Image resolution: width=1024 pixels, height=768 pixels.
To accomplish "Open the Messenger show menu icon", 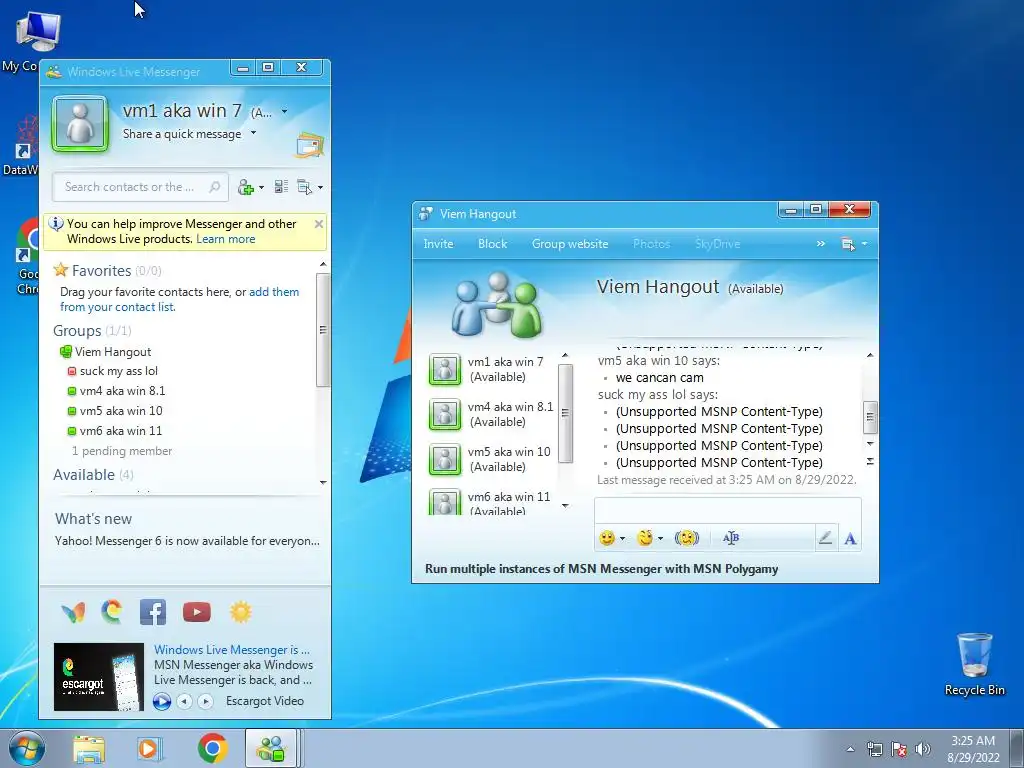I will 304,187.
